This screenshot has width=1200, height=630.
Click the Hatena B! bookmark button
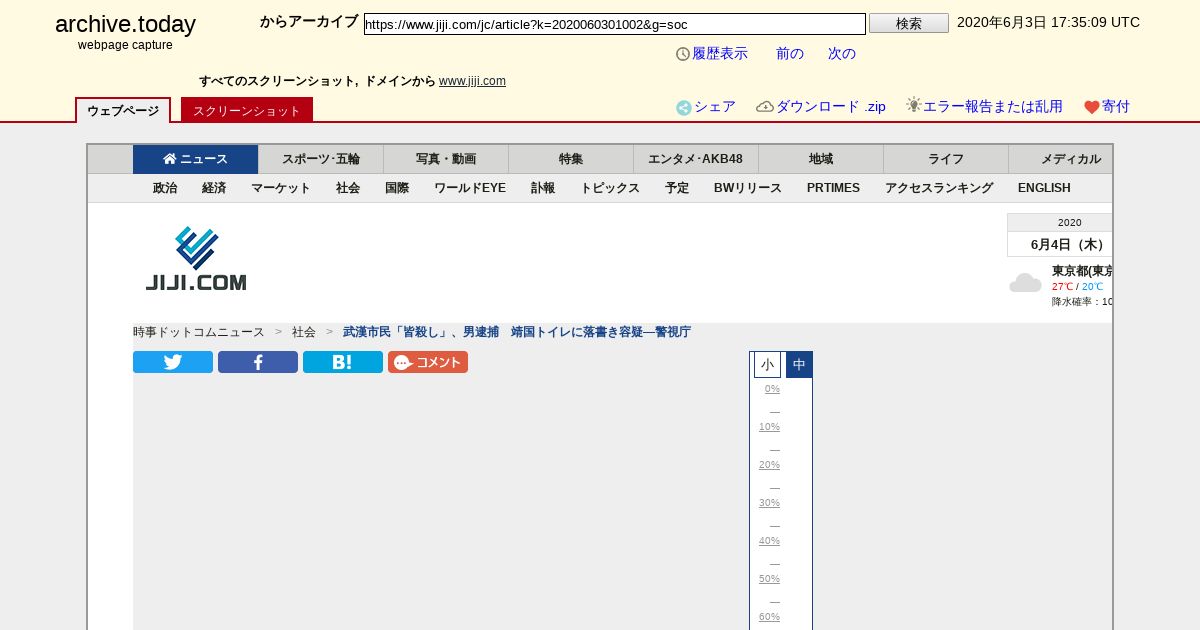click(343, 362)
